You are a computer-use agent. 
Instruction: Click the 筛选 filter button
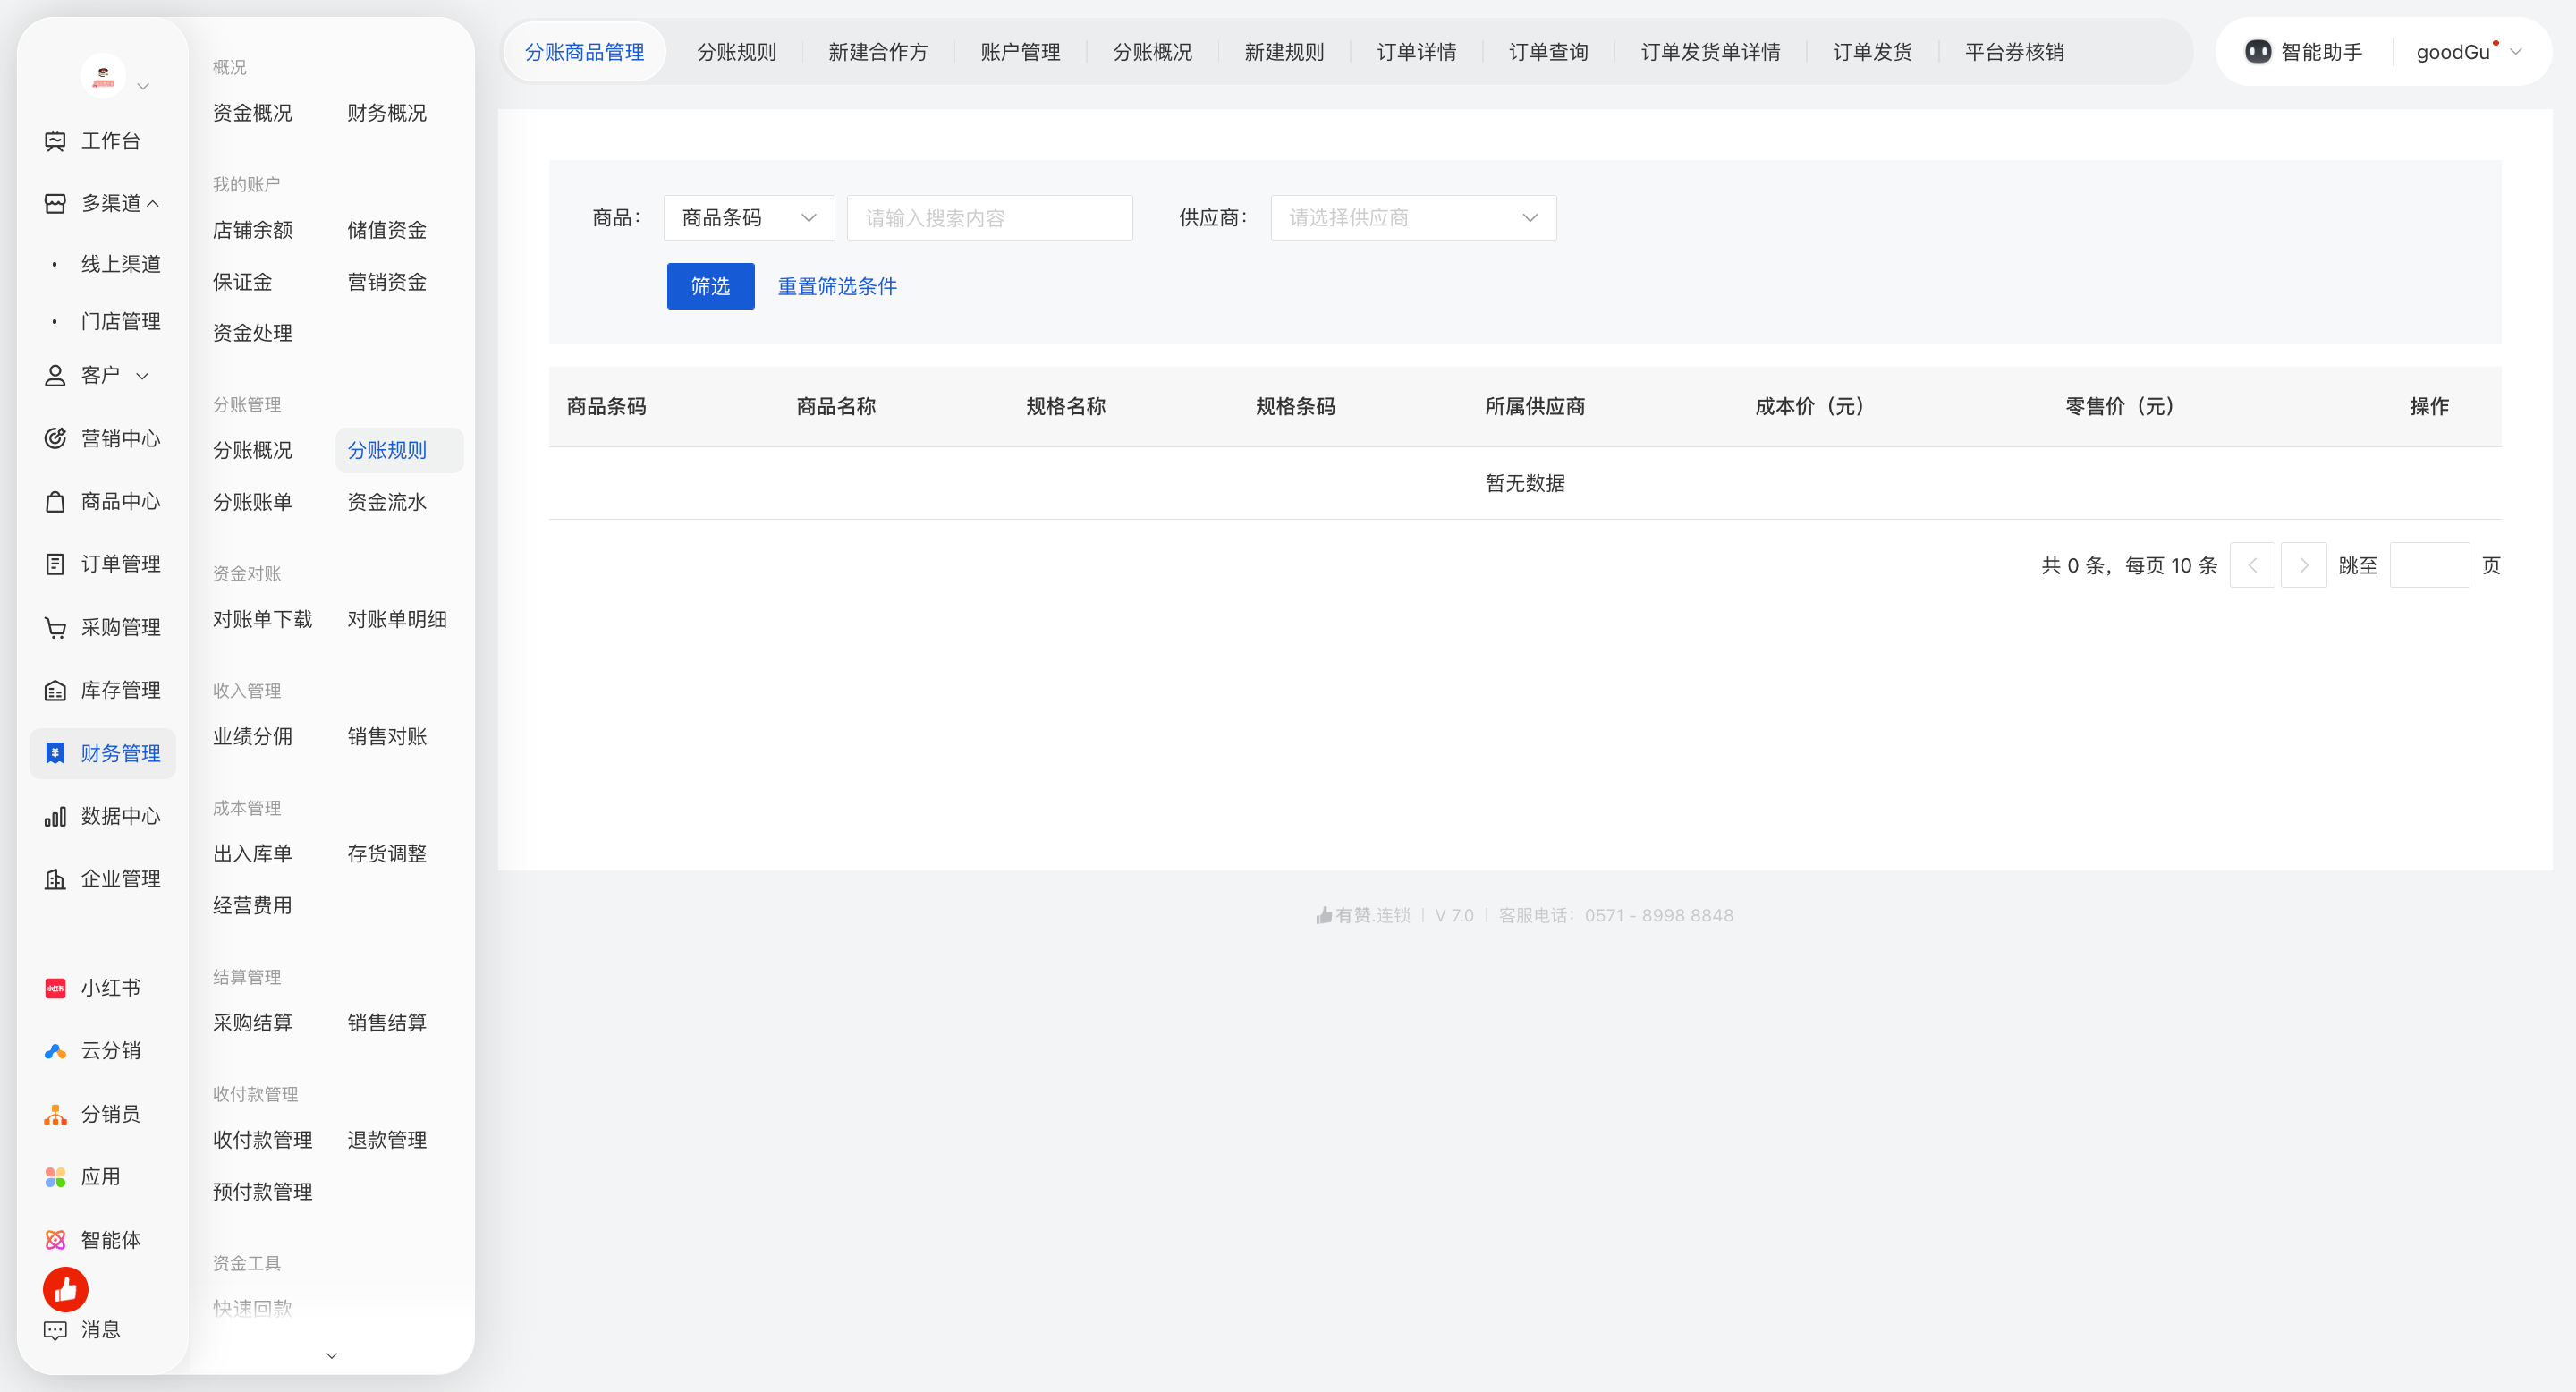click(x=710, y=287)
